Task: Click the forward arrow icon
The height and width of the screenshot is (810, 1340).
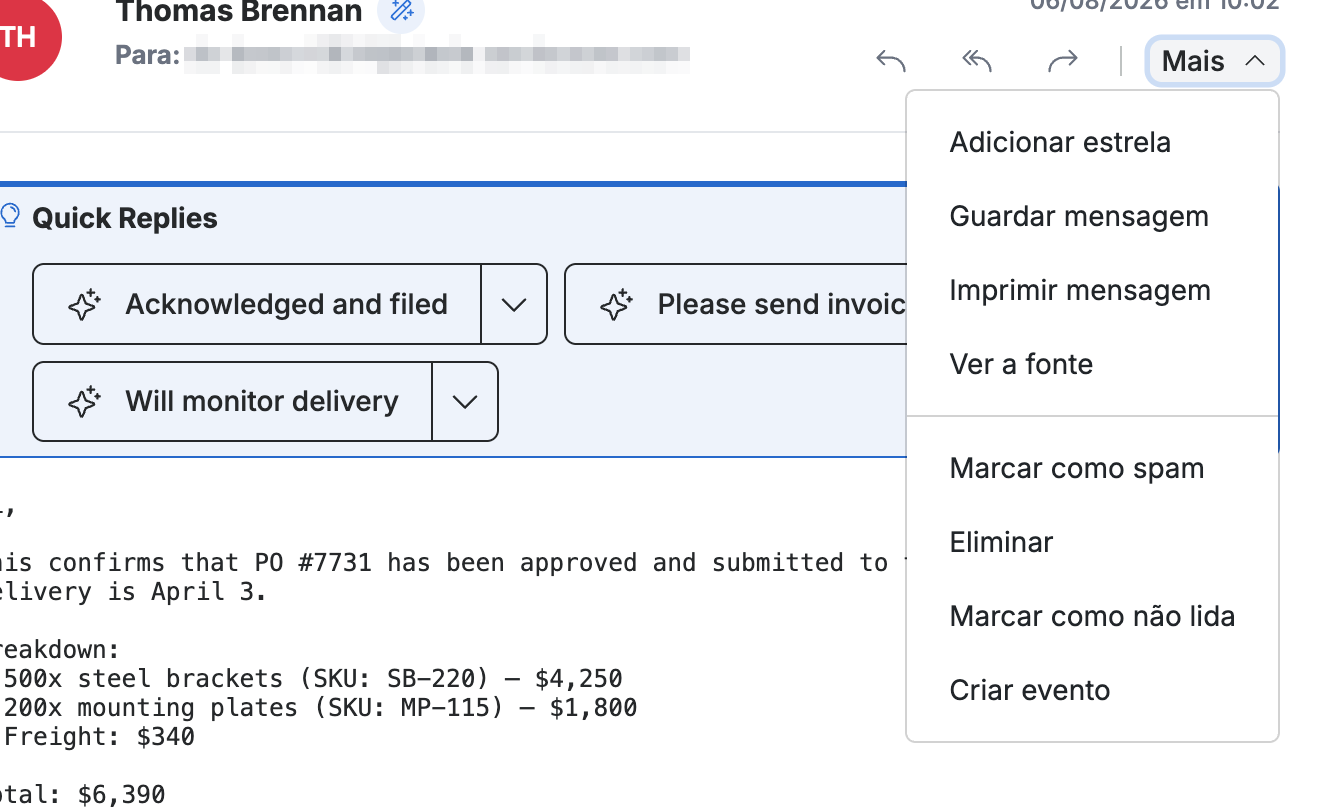Action: click(x=1062, y=61)
